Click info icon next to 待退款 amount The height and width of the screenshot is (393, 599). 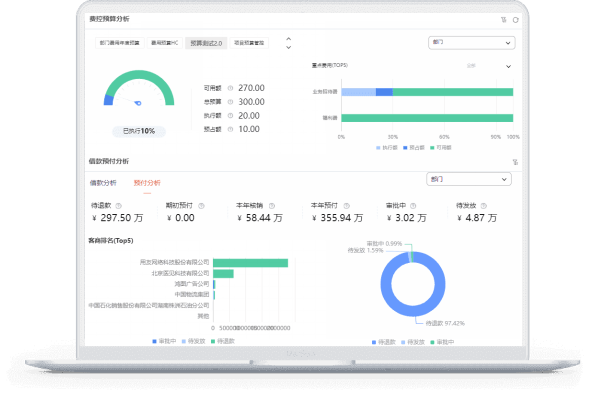click(x=118, y=206)
